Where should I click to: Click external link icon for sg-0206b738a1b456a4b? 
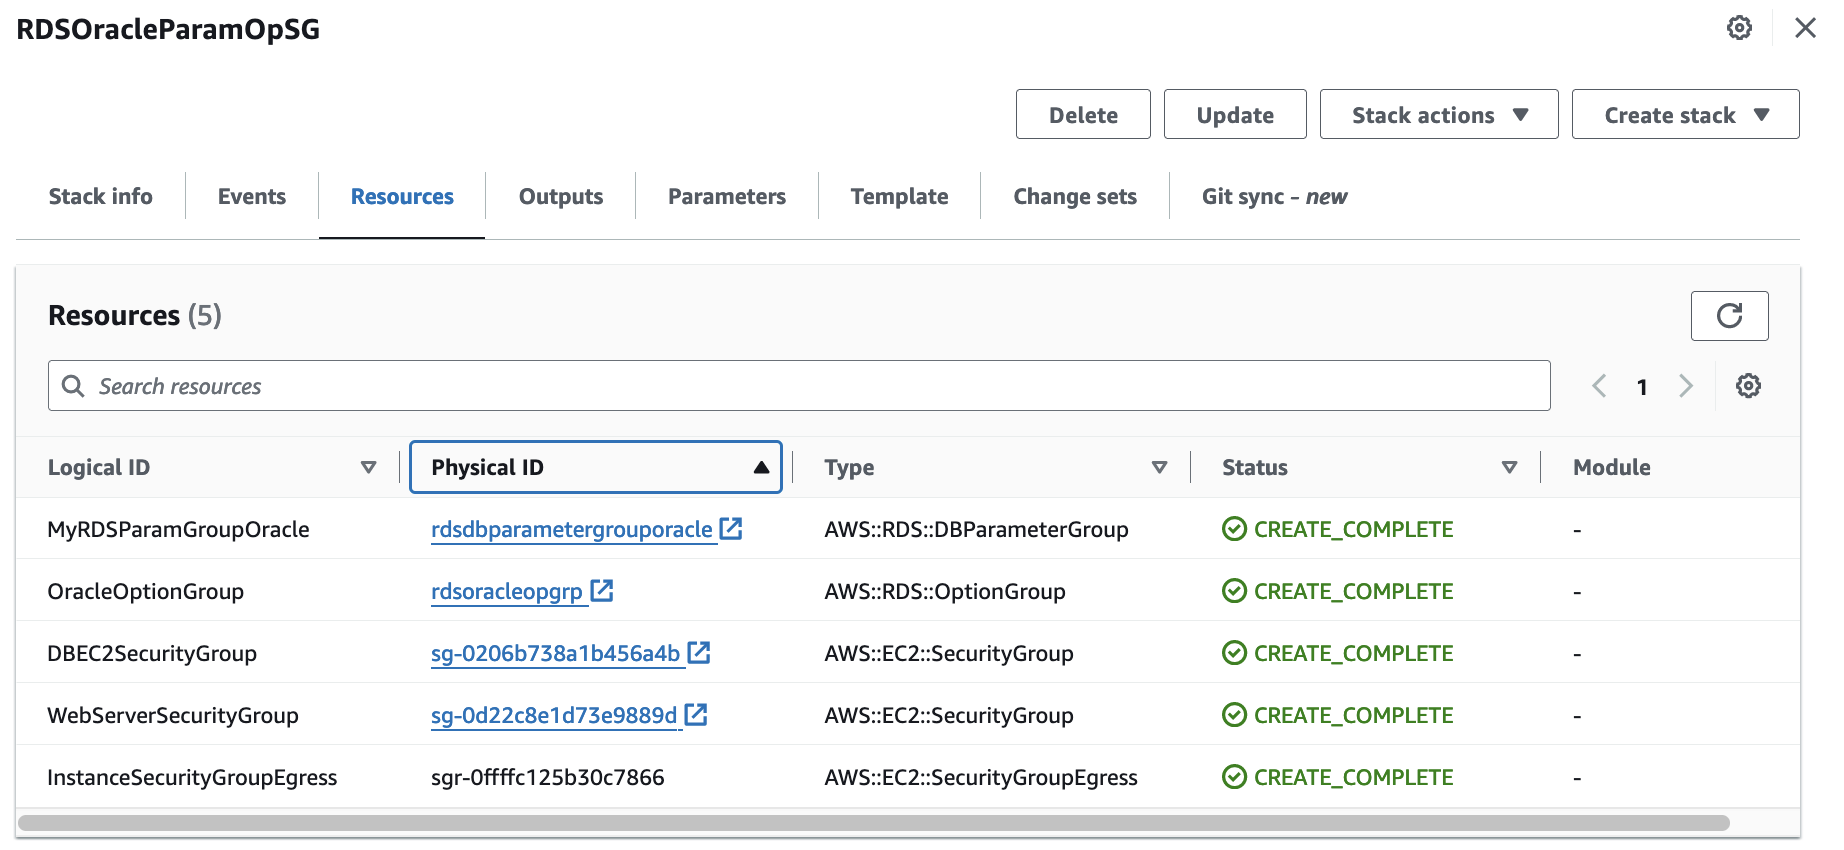[699, 653]
